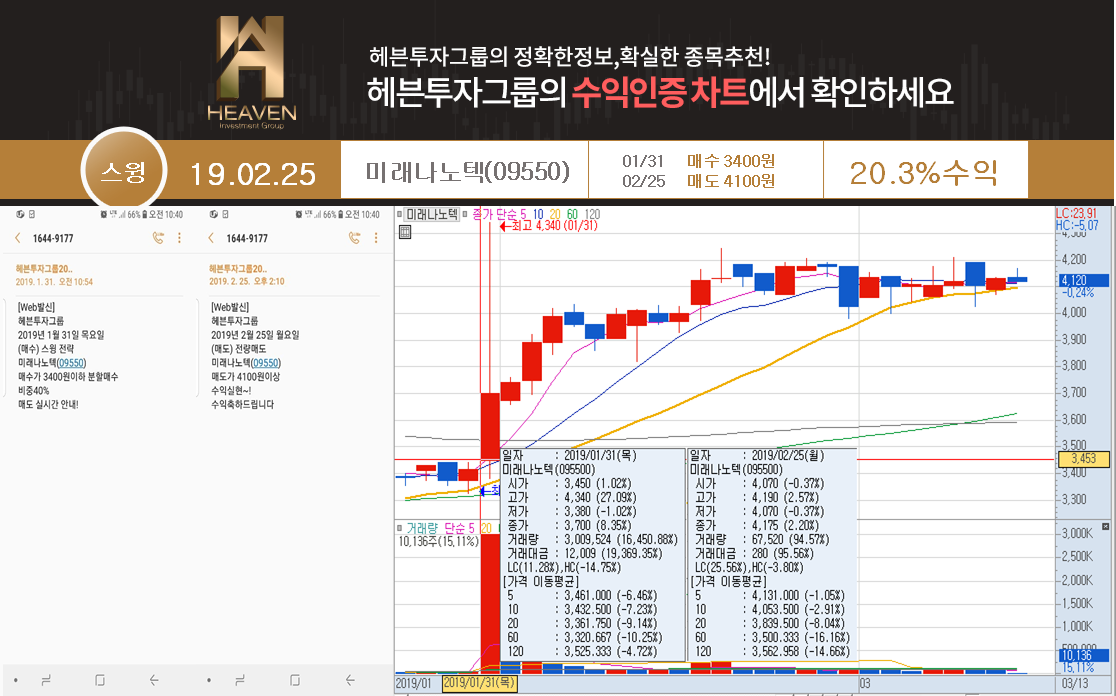The image size is (1116, 696).
Task: Click the 03/13 date label on time axis
Action: 1075,684
